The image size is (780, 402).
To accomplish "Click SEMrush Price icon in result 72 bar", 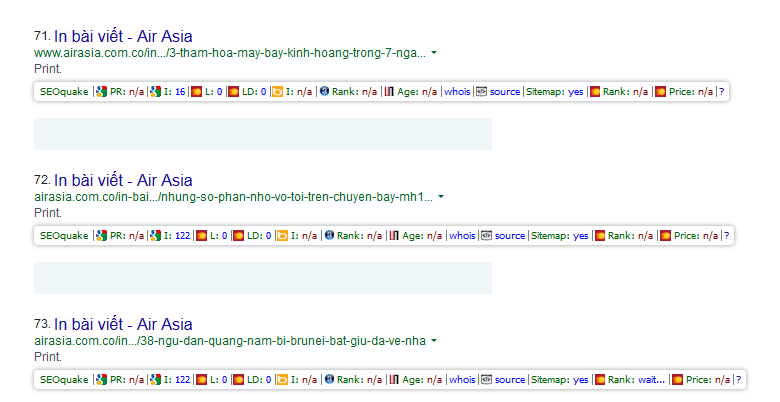I will pyautogui.click(x=666, y=236).
